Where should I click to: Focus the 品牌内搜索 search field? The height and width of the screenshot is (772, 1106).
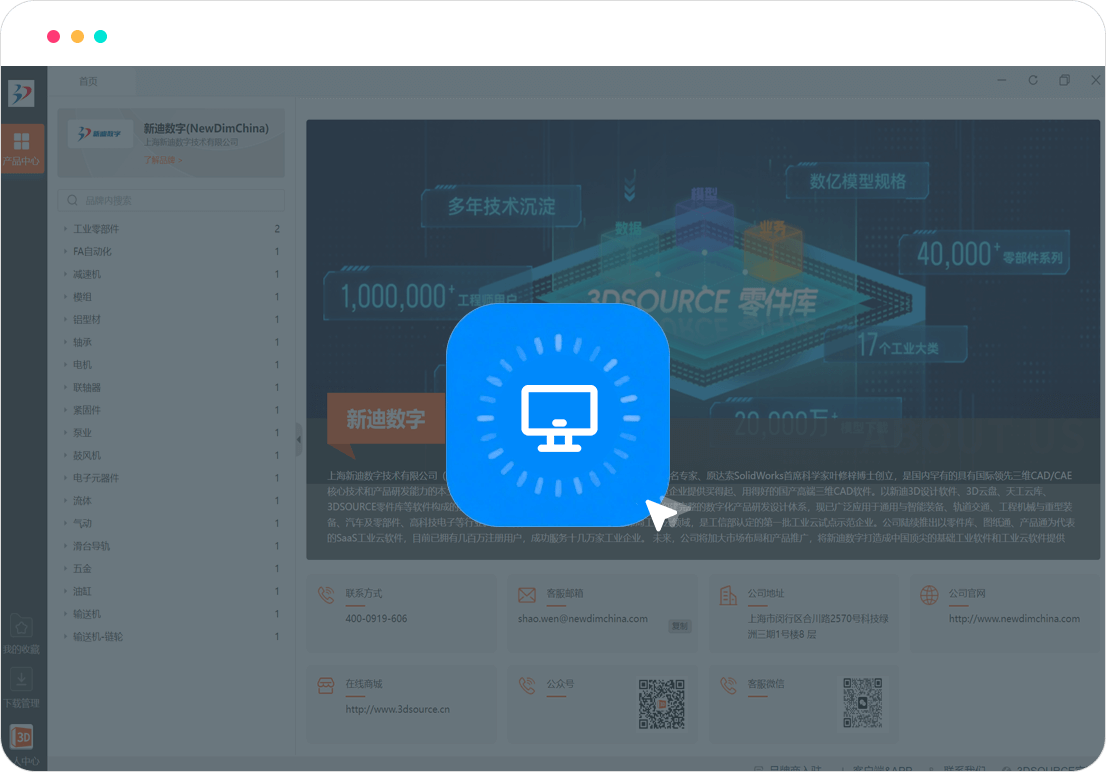click(x=171, y=200)
